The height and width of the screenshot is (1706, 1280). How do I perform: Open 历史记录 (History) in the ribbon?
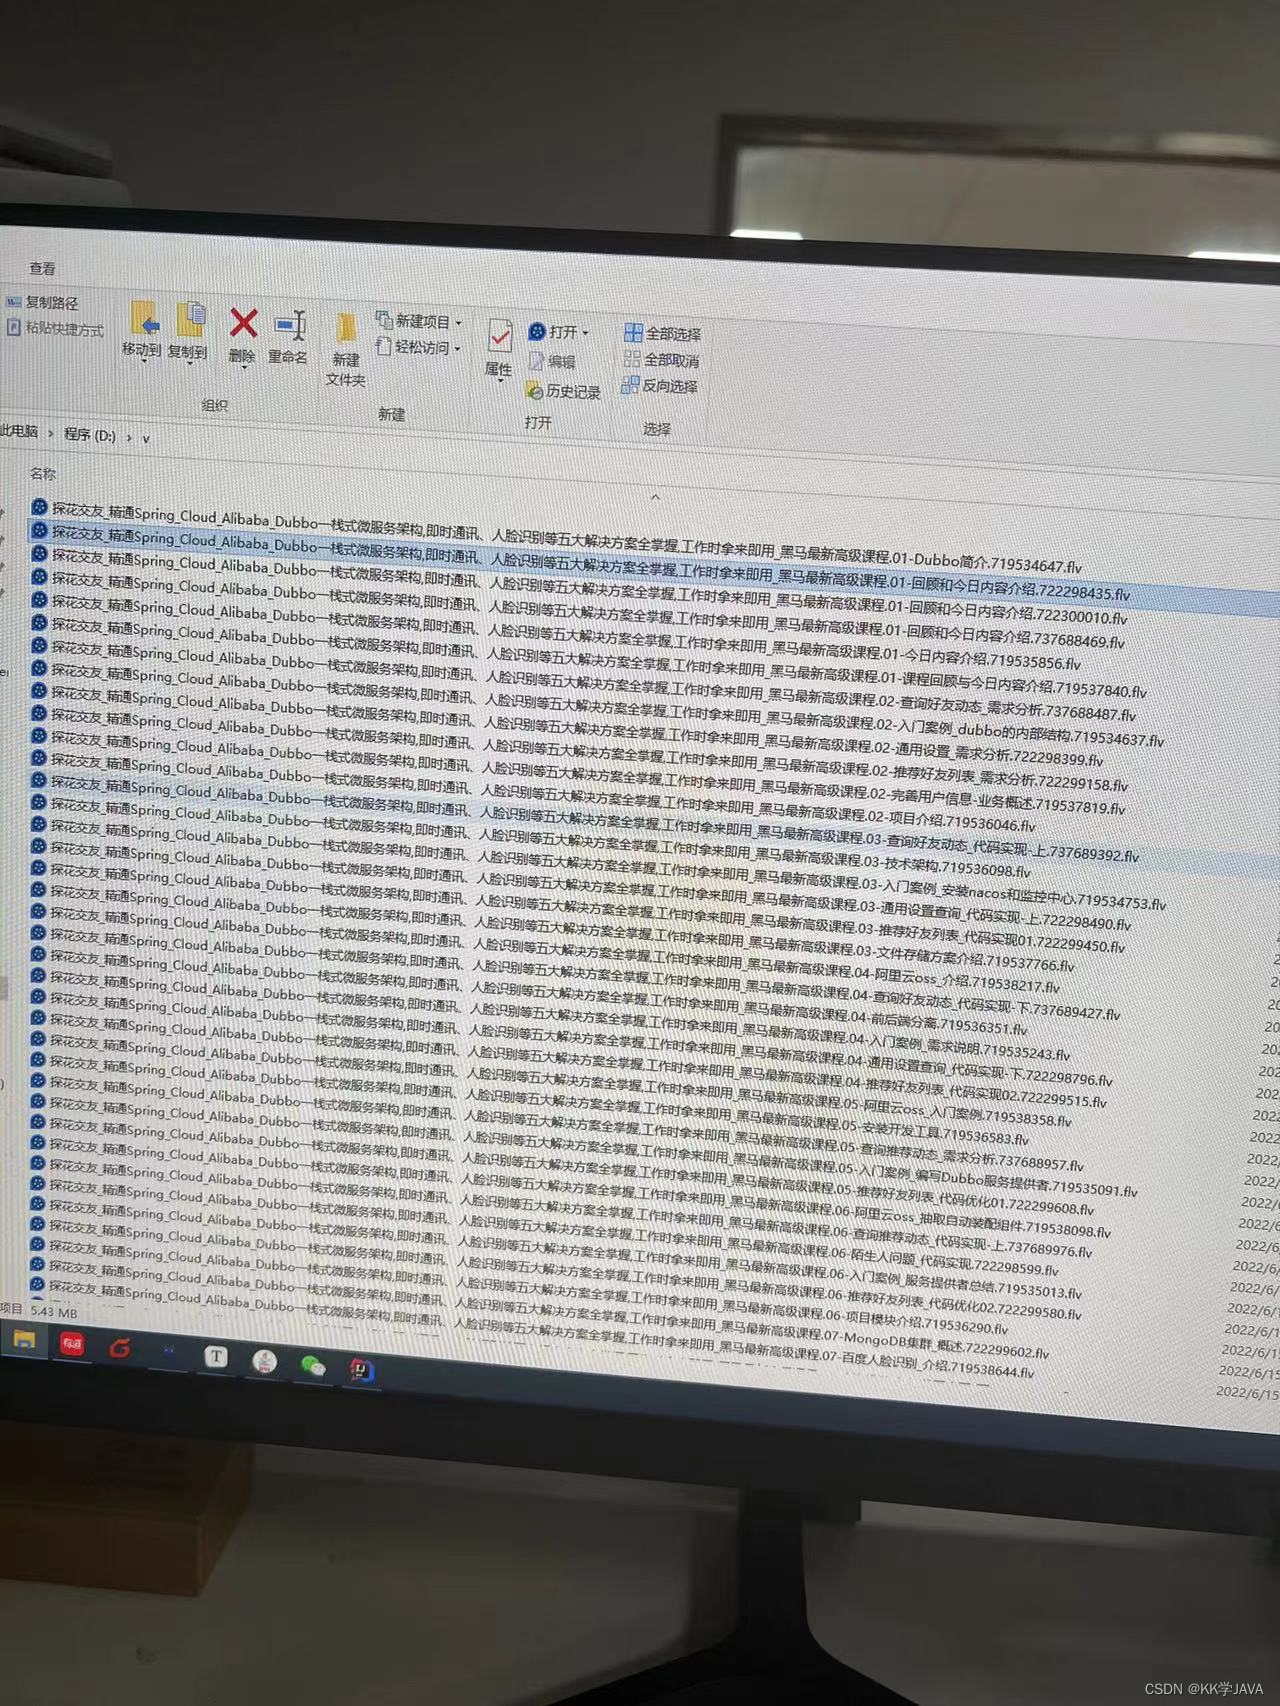563,391
